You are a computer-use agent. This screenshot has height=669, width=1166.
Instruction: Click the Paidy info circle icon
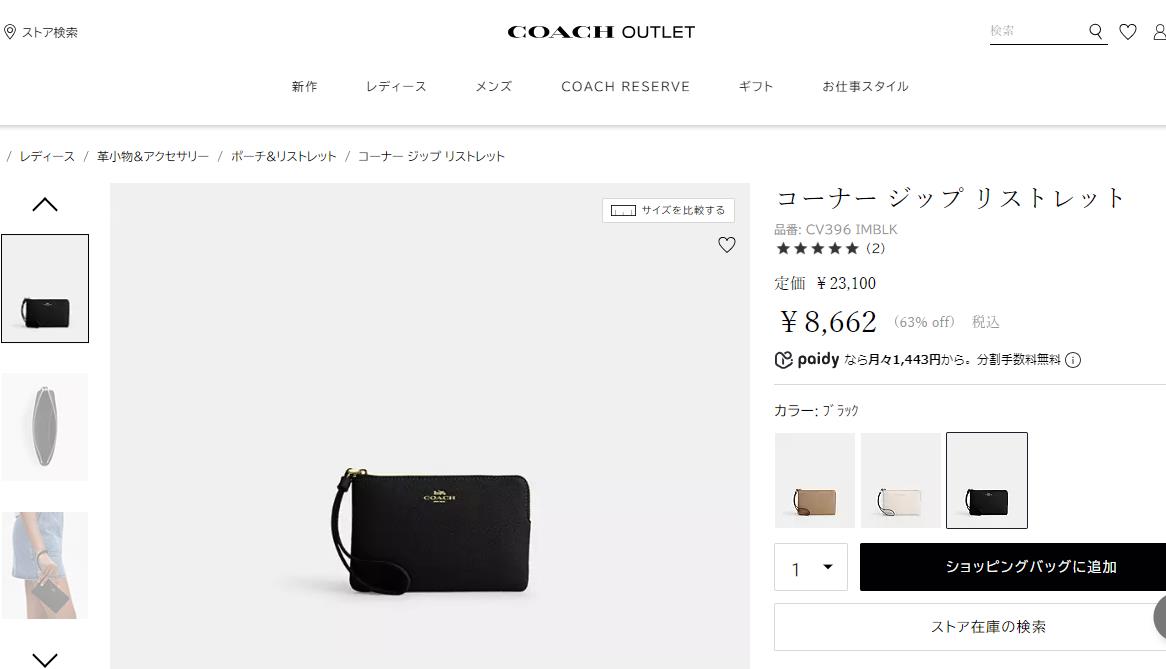(1072, 360)
